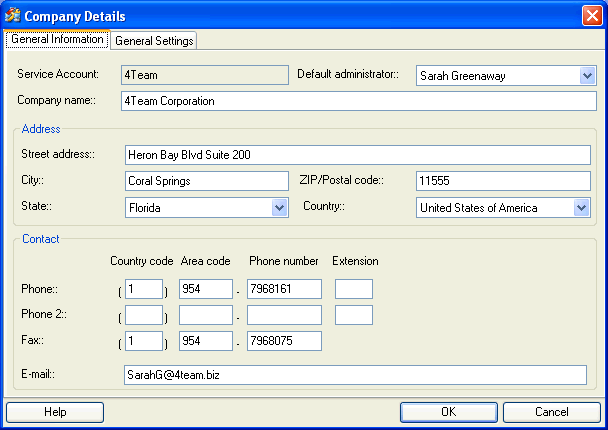Click the Phone area code field
Viewport: 608px width, 430px height.
pyautogui.click(x=206, y=289)
